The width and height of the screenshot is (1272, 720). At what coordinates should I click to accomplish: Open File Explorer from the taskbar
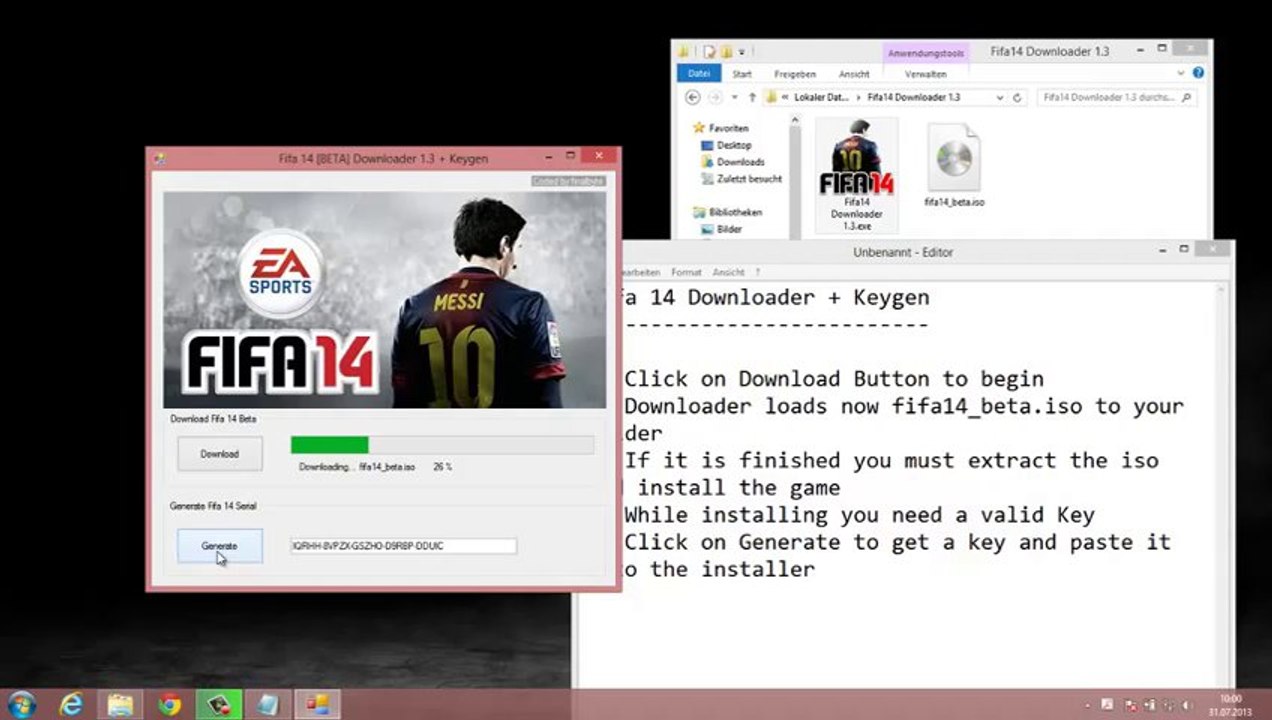pyautogui.click(x=120, y=705)
